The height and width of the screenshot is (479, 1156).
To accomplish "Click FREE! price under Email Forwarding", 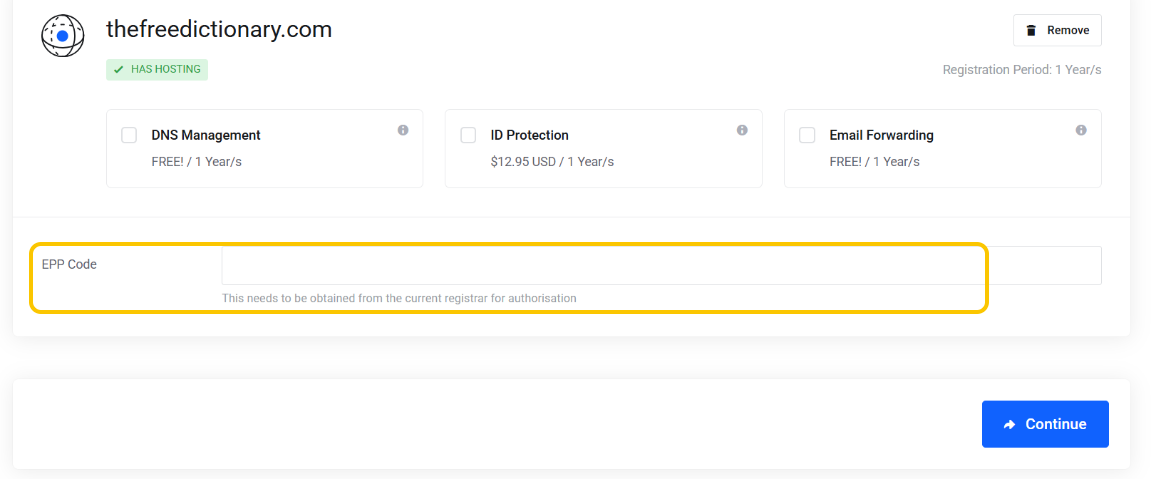I will click(874, 161).
